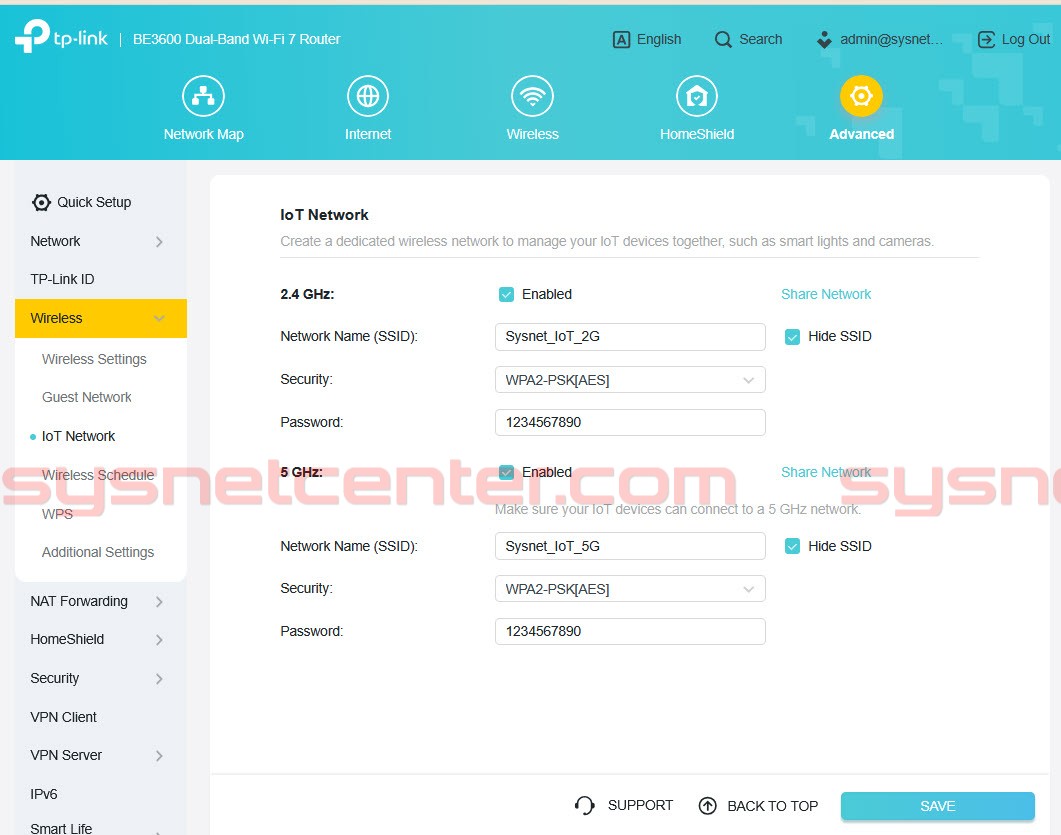Screen dimensions: 1061x835
Task: Click Share Network for 5 GHz
Action: (x=826, y=472)
